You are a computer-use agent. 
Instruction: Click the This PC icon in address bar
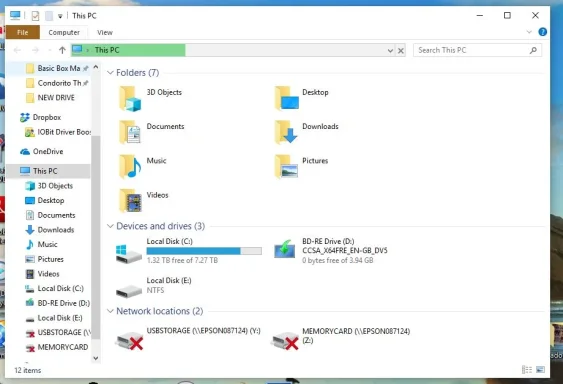[x=77, y=50]
